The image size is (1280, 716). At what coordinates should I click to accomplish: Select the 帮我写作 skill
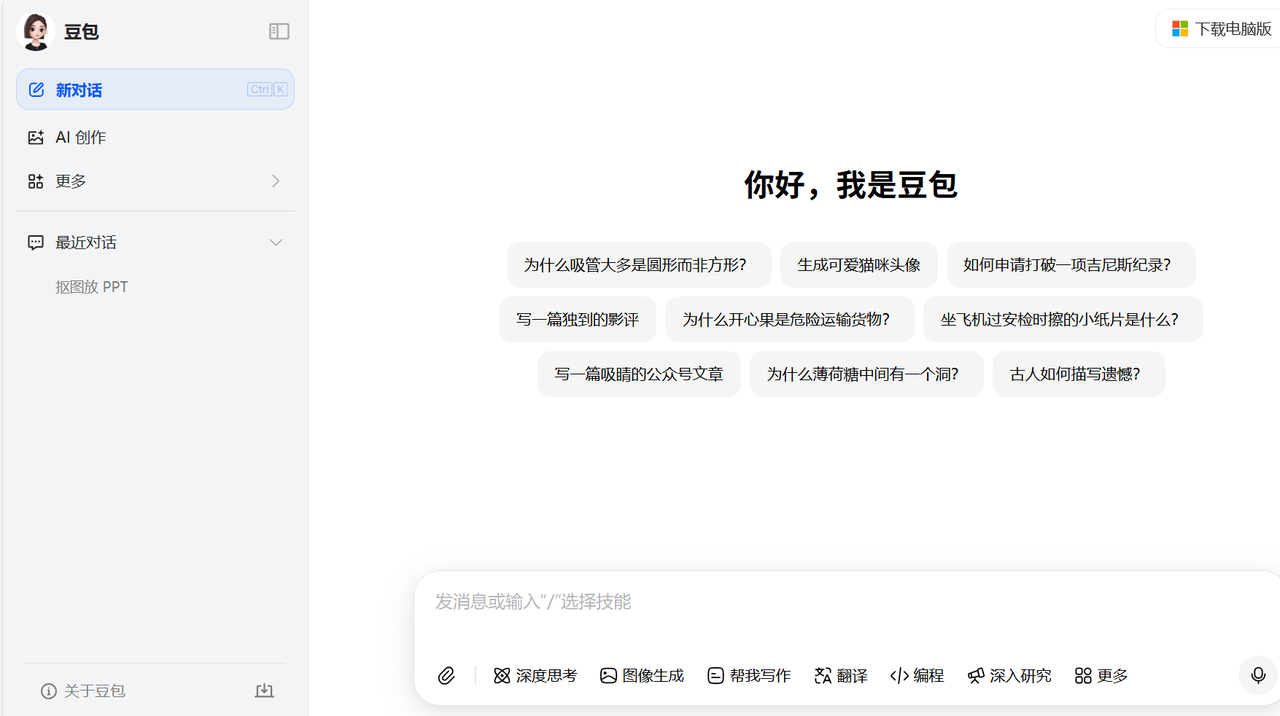point(749,676)
